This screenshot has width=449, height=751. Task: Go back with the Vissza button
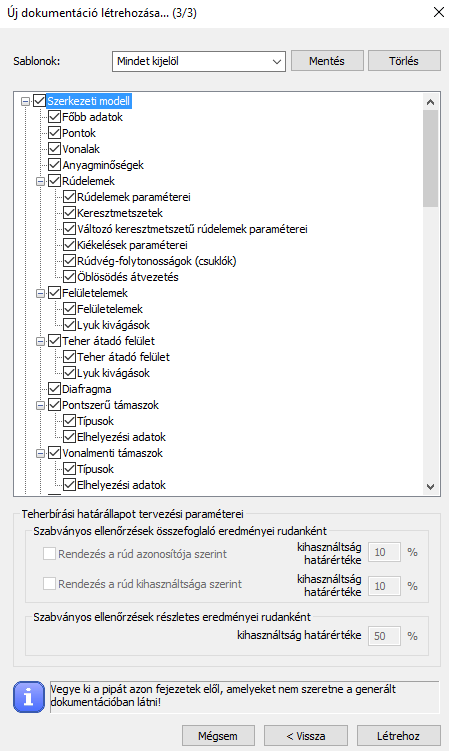pyautogui.click(x=306, y=736)
